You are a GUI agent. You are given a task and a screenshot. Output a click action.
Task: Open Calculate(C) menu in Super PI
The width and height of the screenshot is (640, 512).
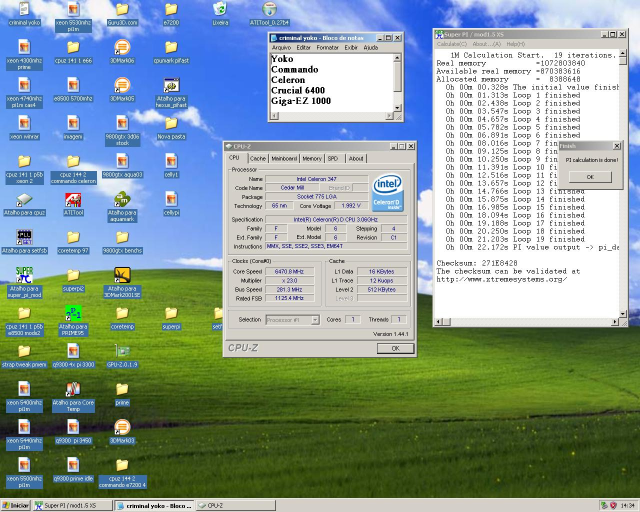point(451,44)
